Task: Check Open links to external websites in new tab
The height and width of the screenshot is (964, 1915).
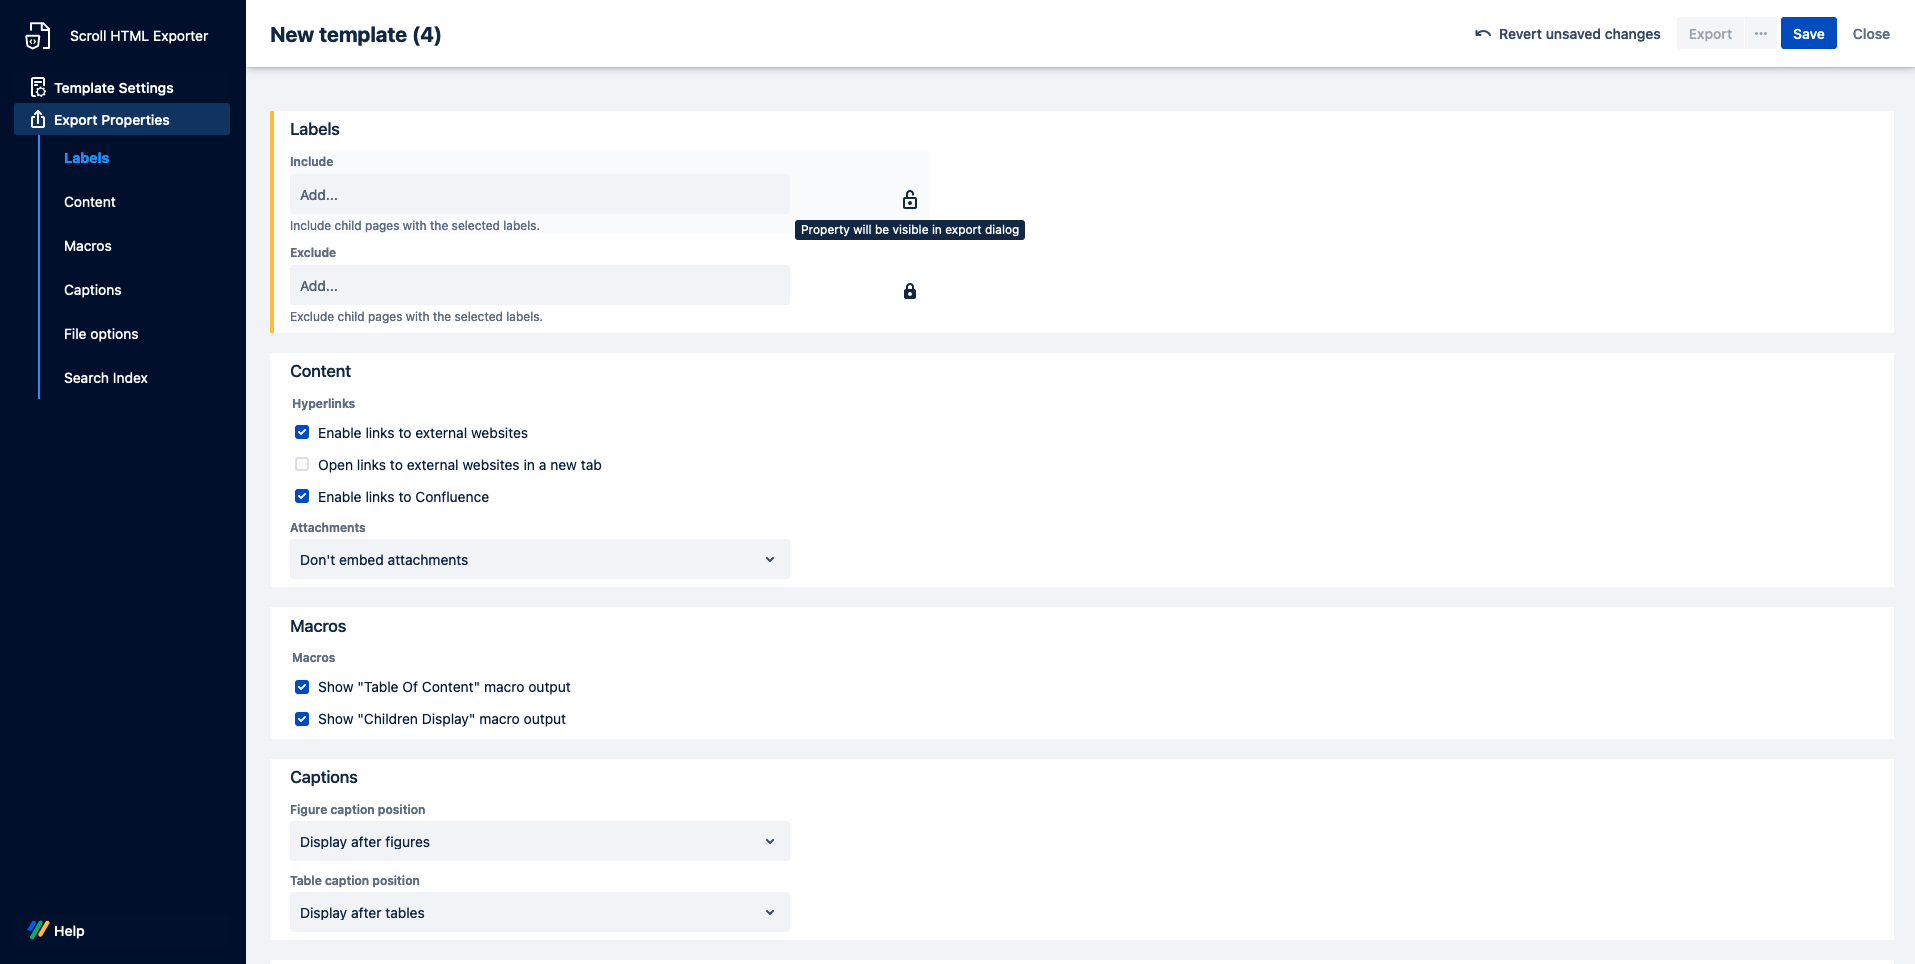Action: coord(302,465)
